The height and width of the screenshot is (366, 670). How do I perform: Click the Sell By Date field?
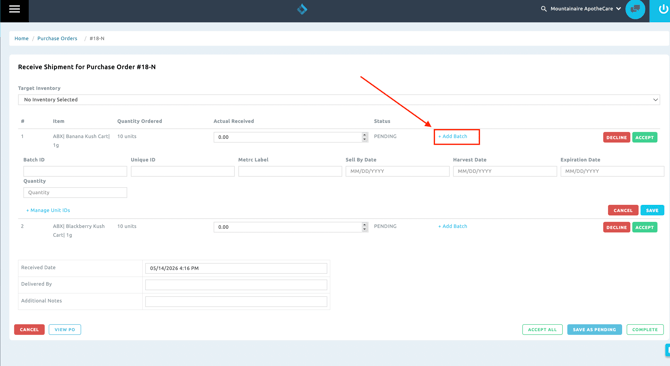point(397,171)
